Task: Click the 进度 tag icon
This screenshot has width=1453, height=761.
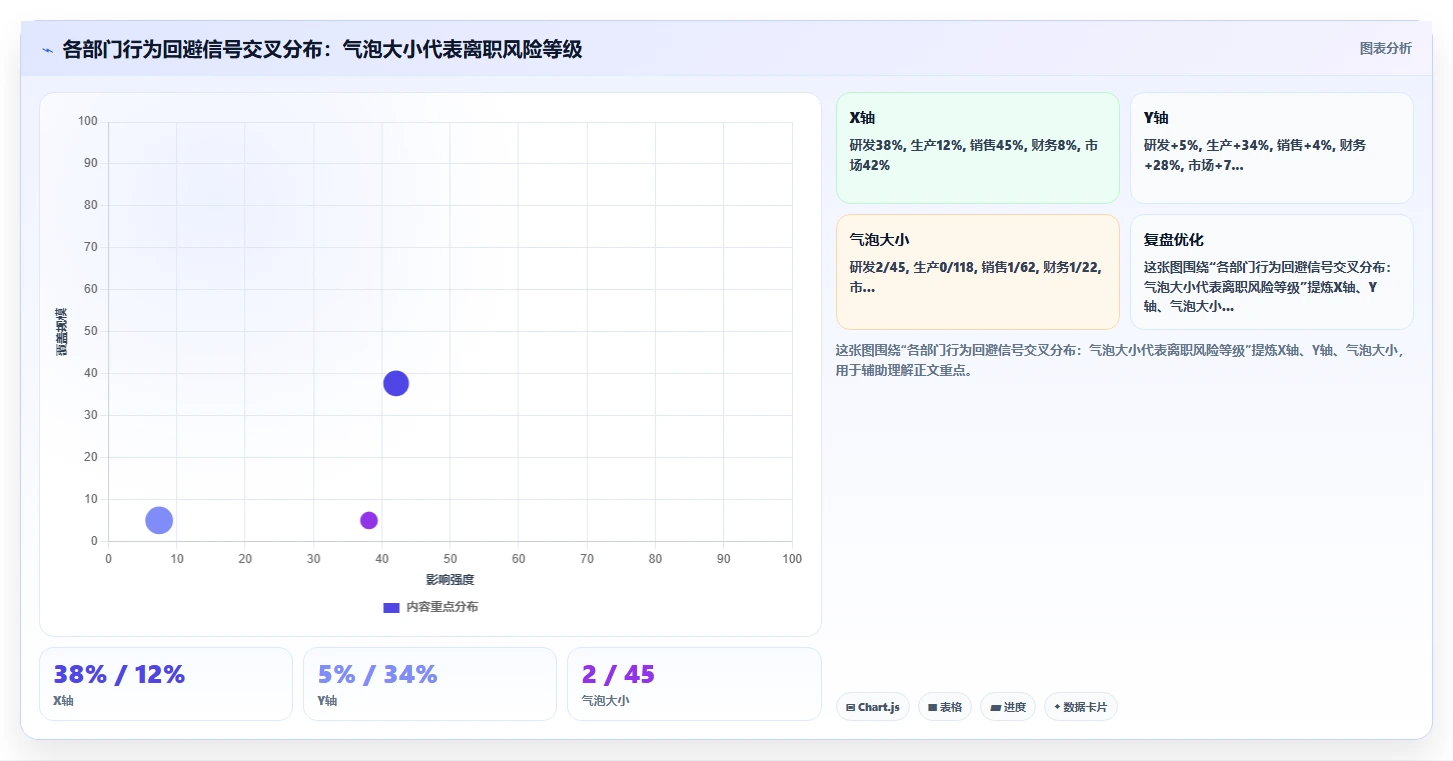Action: pos(995,707)
